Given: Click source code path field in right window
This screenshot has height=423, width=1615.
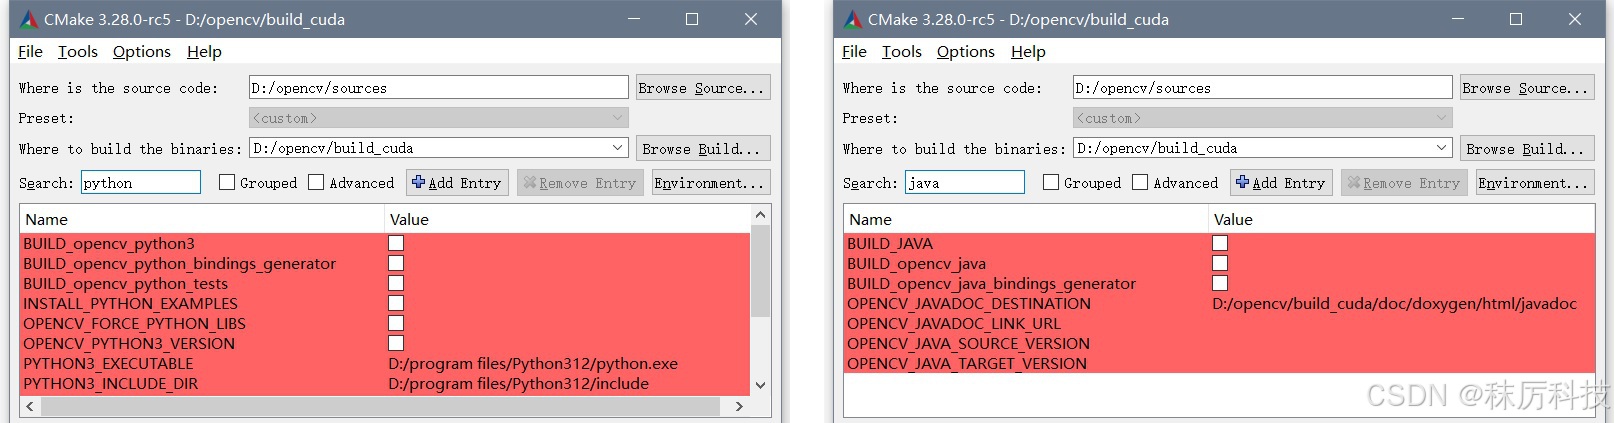Looking at the screenshot, I should tap(1262, 88).
